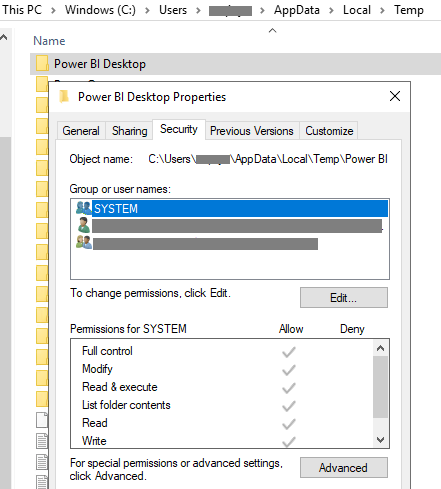Click the Edit... permissions button
The height and width of the screenshot is (489, 441).
tap(344, 298)
